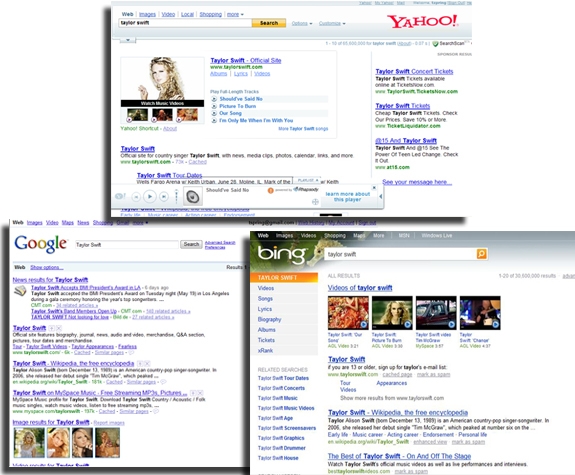Image resolution: width=575 pixels, height=475 pixels.
Task: Close the Yahoo music player bar
Action: 374,187
